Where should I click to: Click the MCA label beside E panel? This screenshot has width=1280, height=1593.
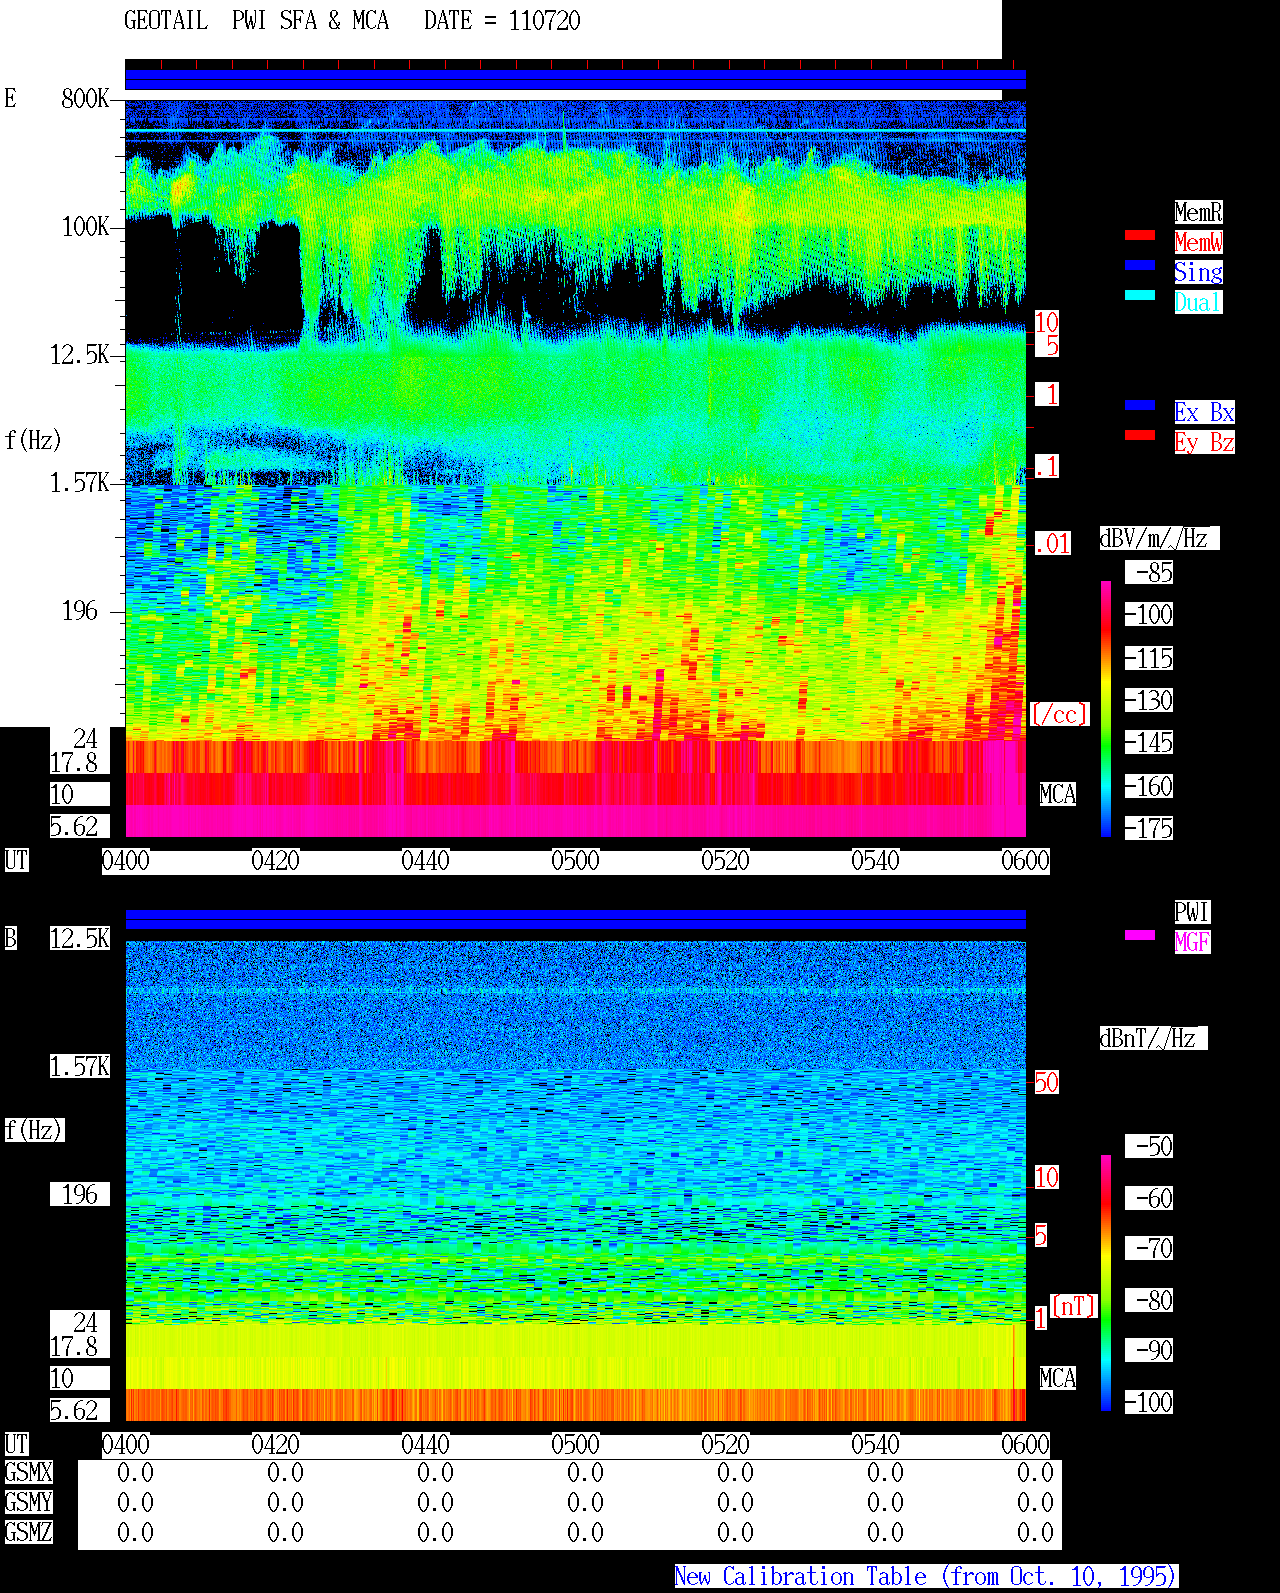coord(1058,794)
